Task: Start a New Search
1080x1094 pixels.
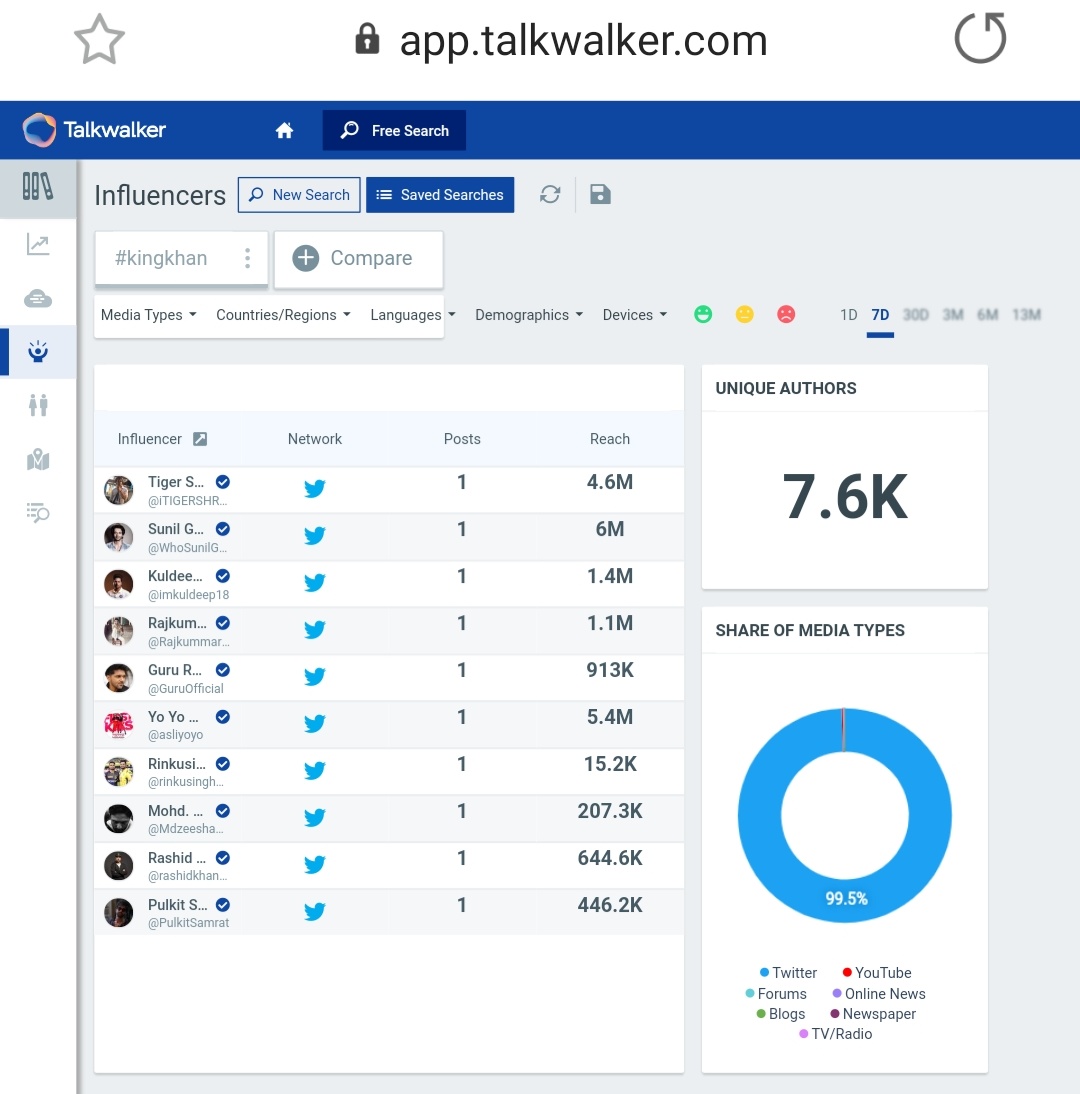Action: (x=299, y=195)
